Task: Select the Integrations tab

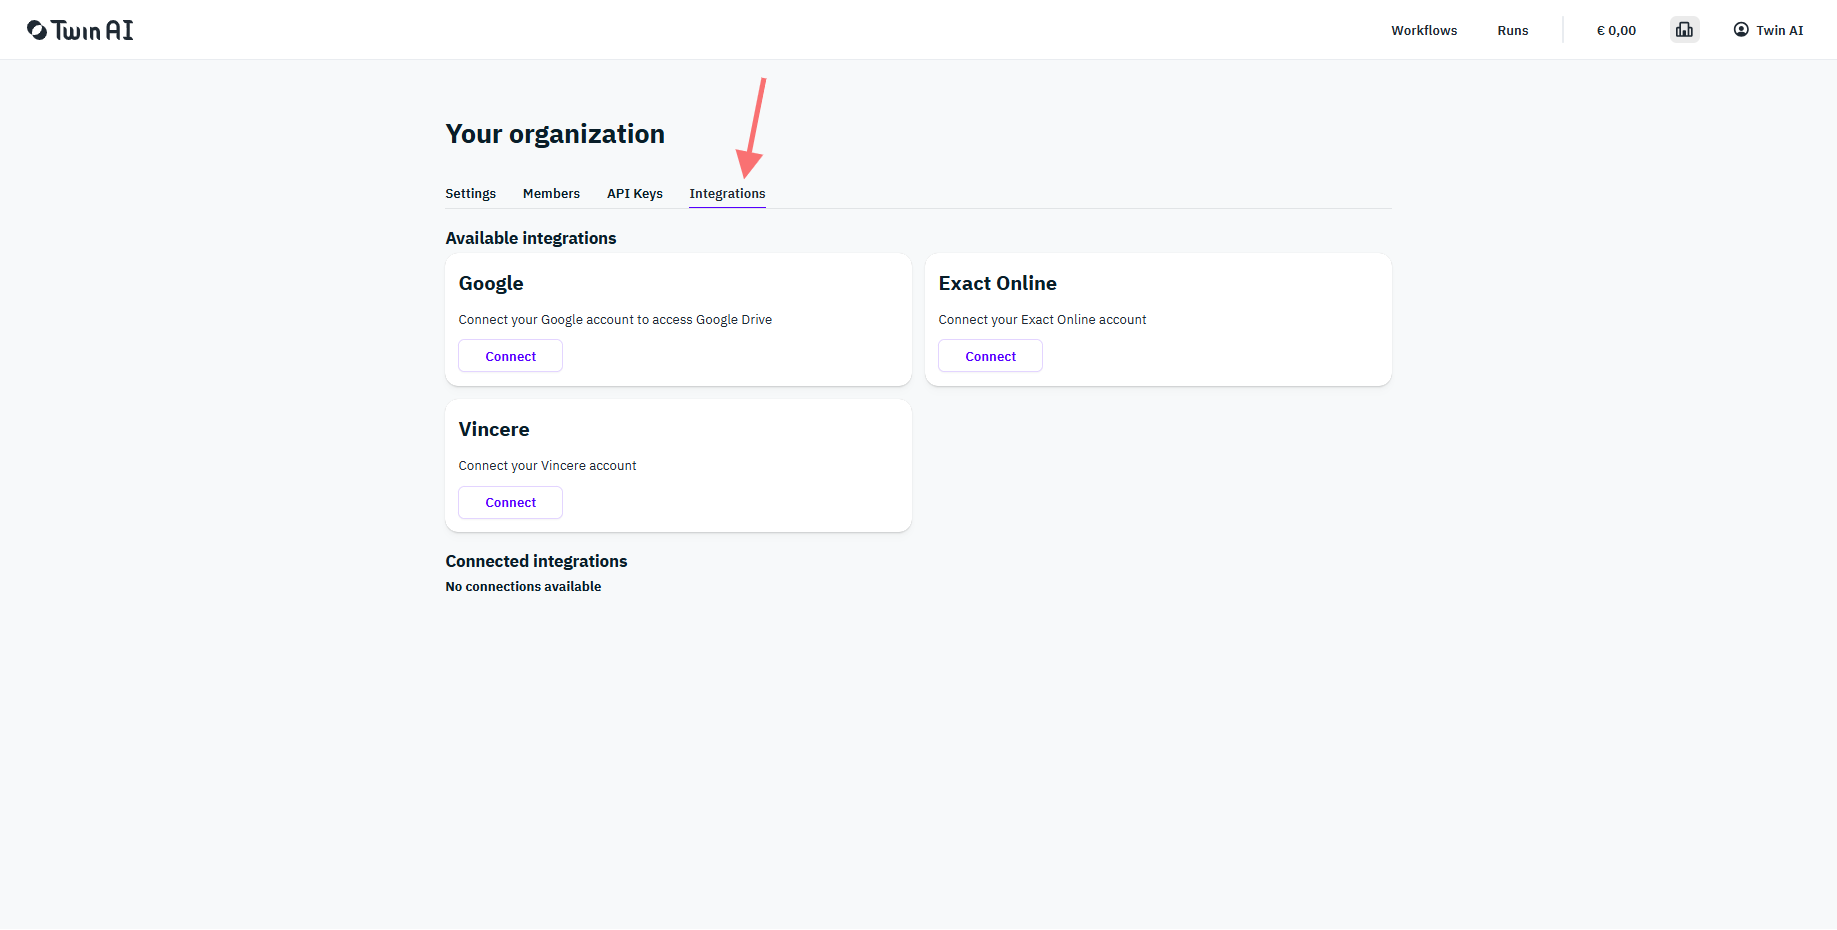Action: coord(727,194)
